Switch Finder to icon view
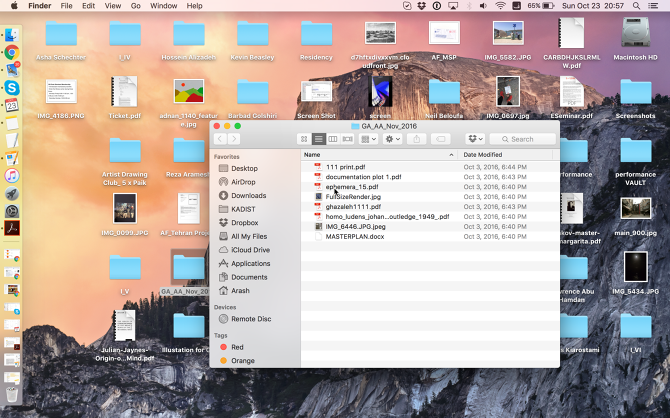This screenshot has height=418, width=670. click(x=304, y=139)
